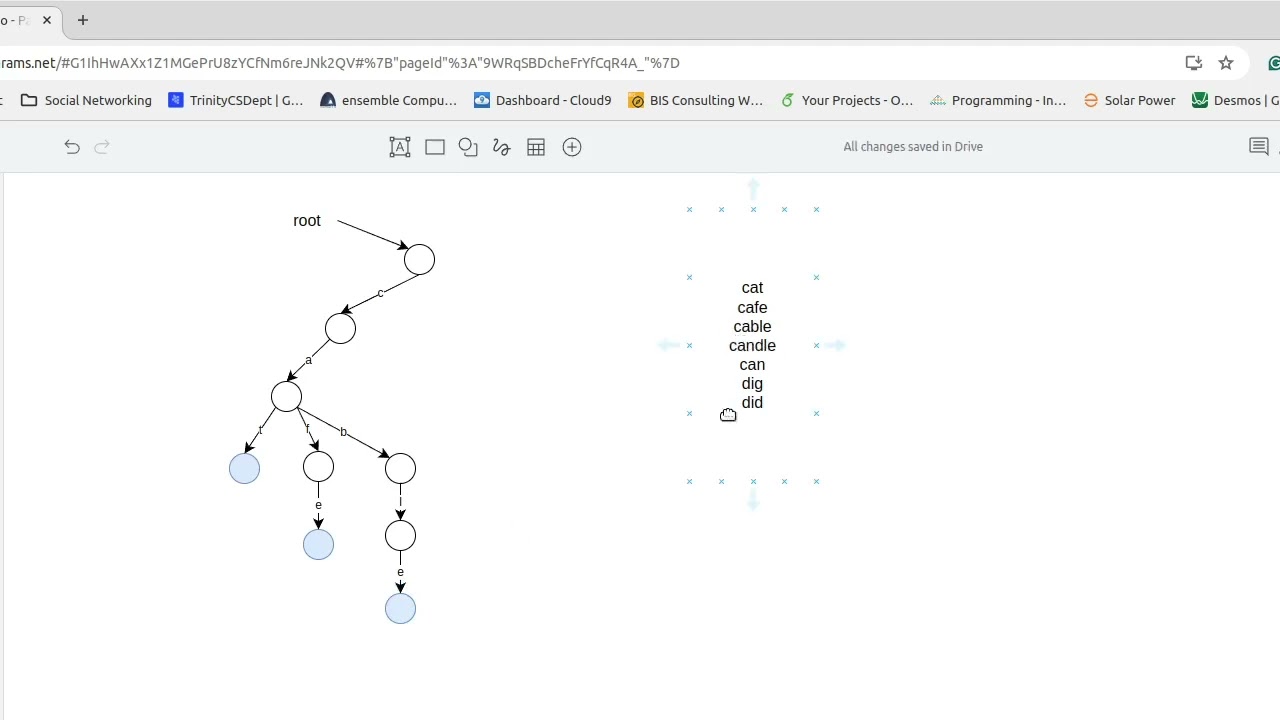
Task: Bookmark this page with star icon
Action: (1226, 63)
